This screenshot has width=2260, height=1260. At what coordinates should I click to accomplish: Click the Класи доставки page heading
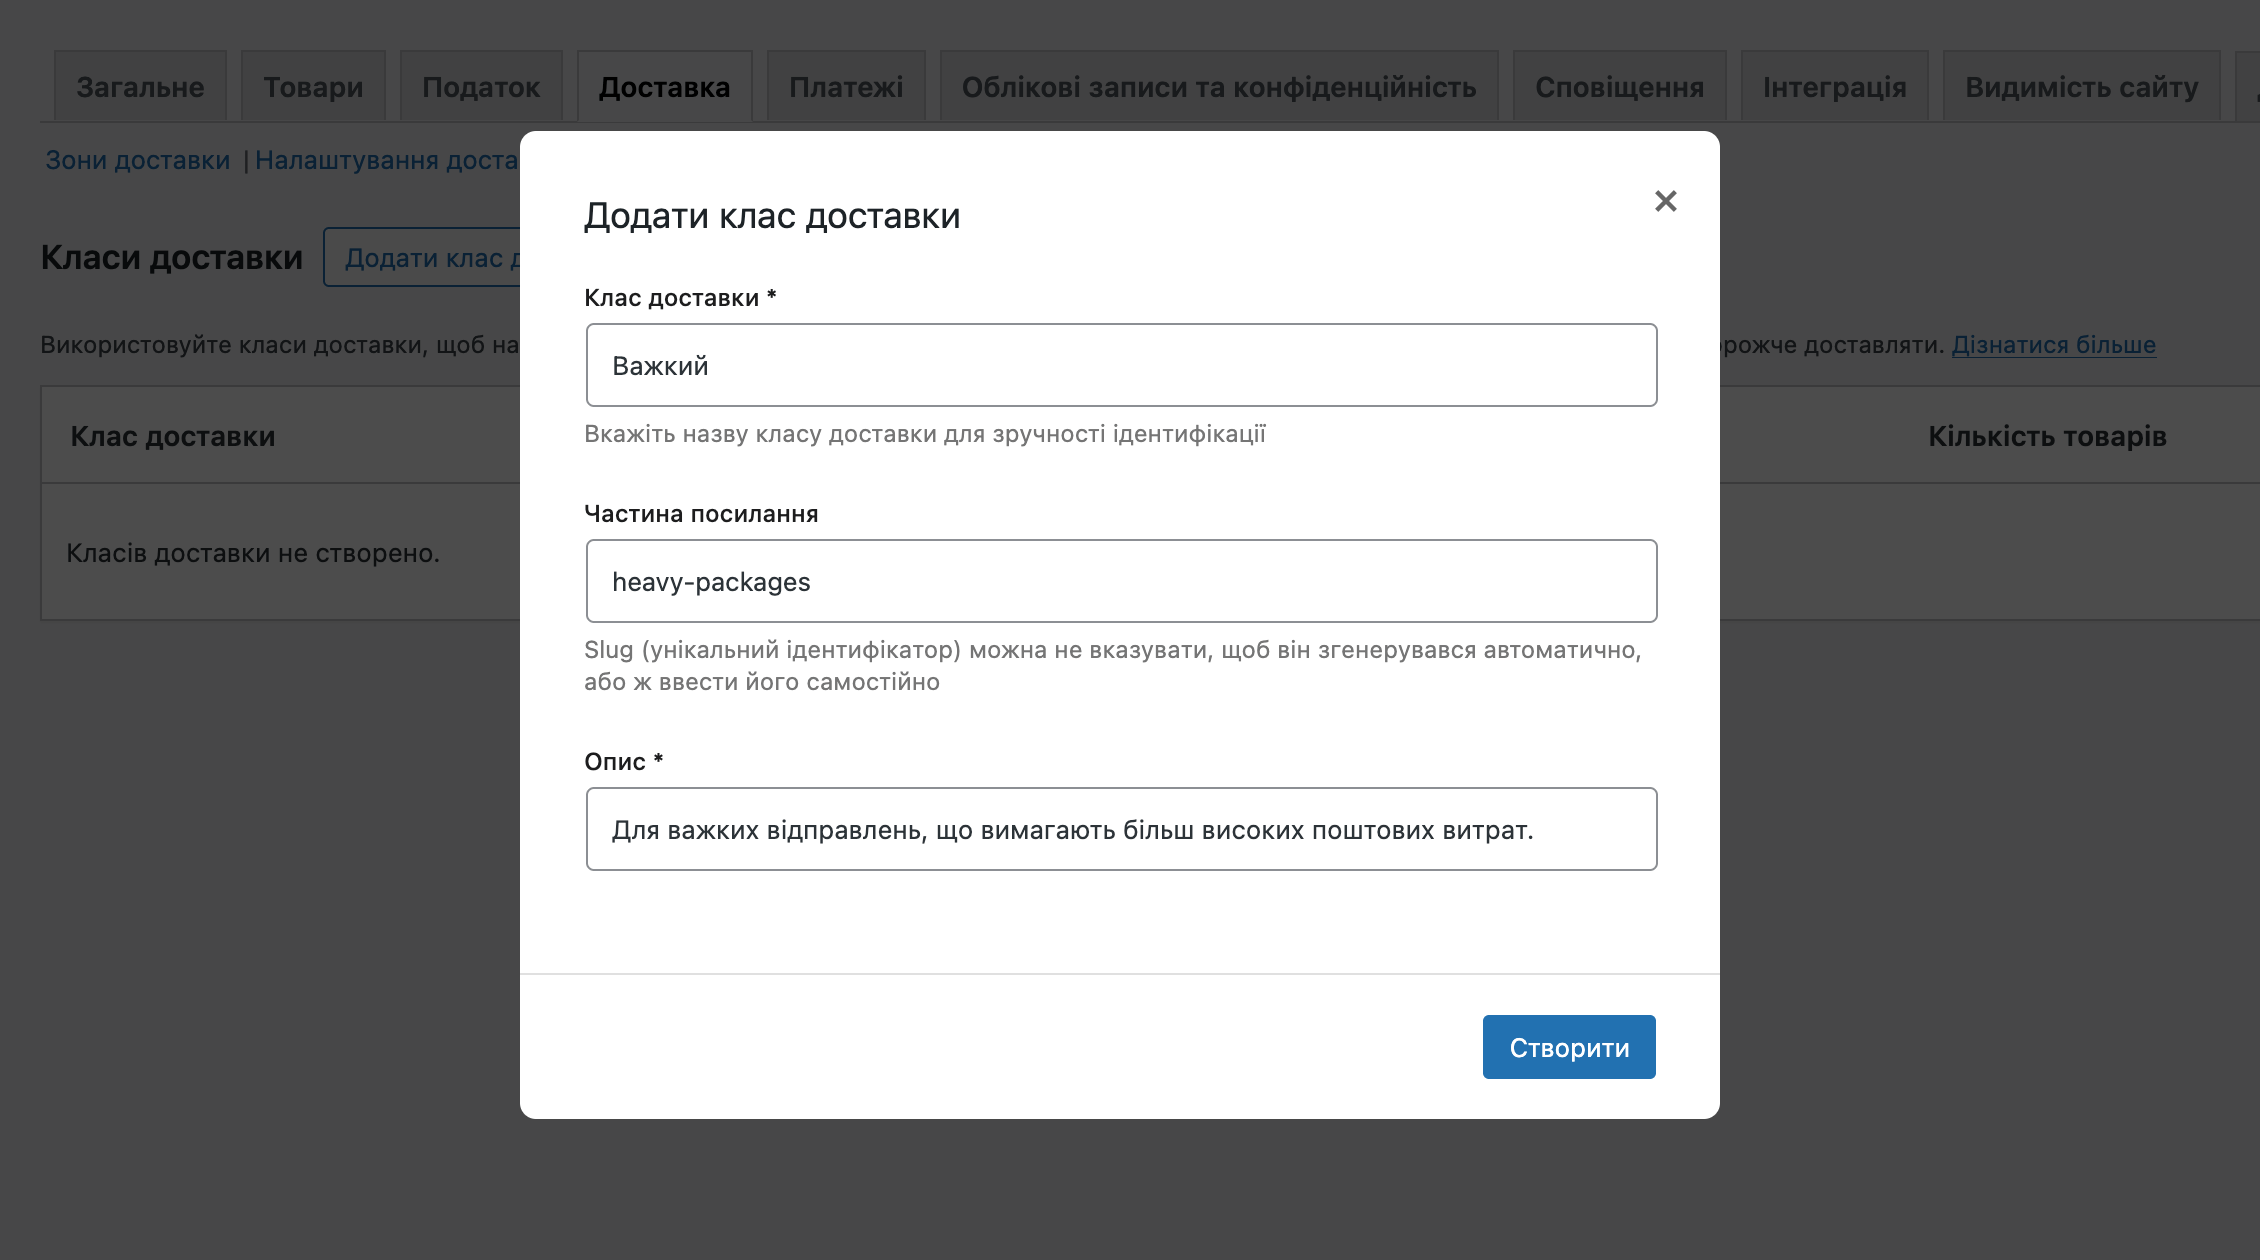click(172, 257)
